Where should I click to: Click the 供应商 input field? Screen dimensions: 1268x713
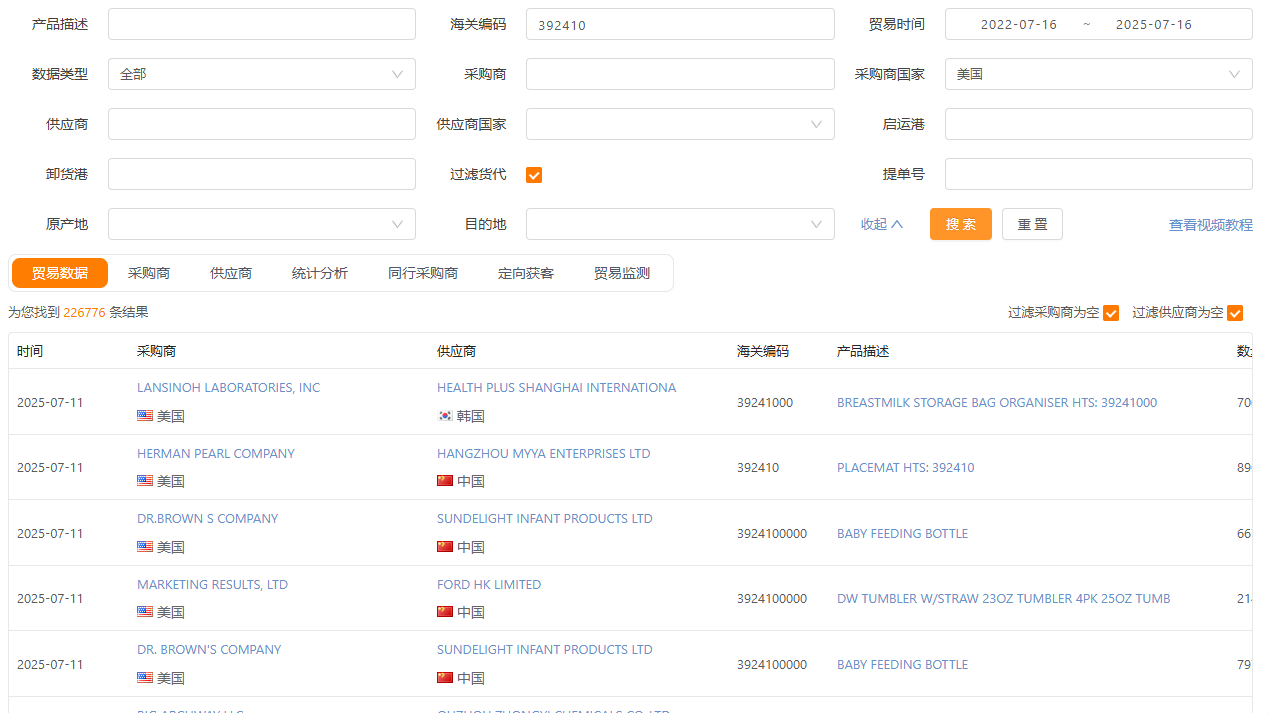(262, 124)
